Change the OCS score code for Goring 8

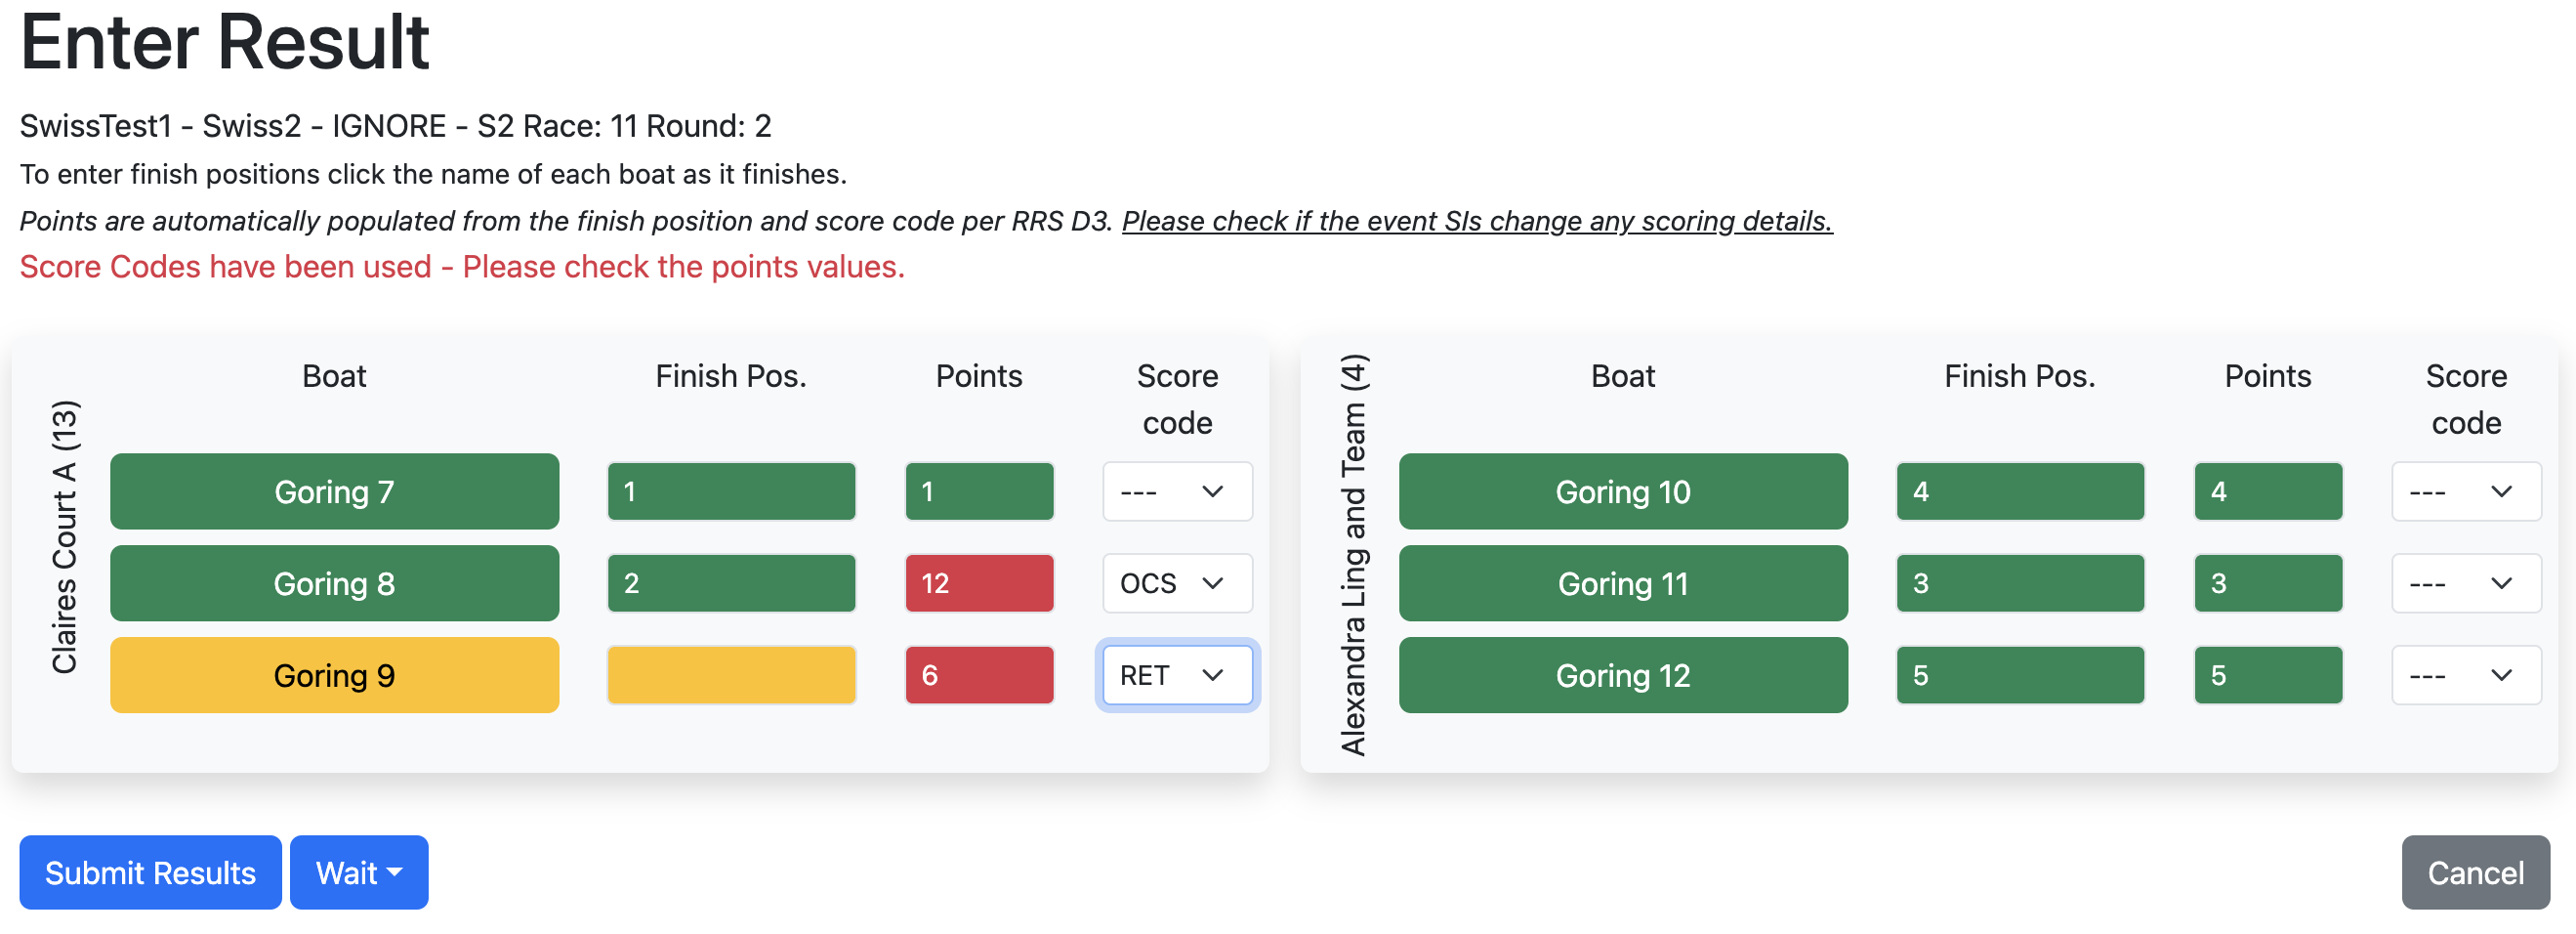click(1176, 583)
